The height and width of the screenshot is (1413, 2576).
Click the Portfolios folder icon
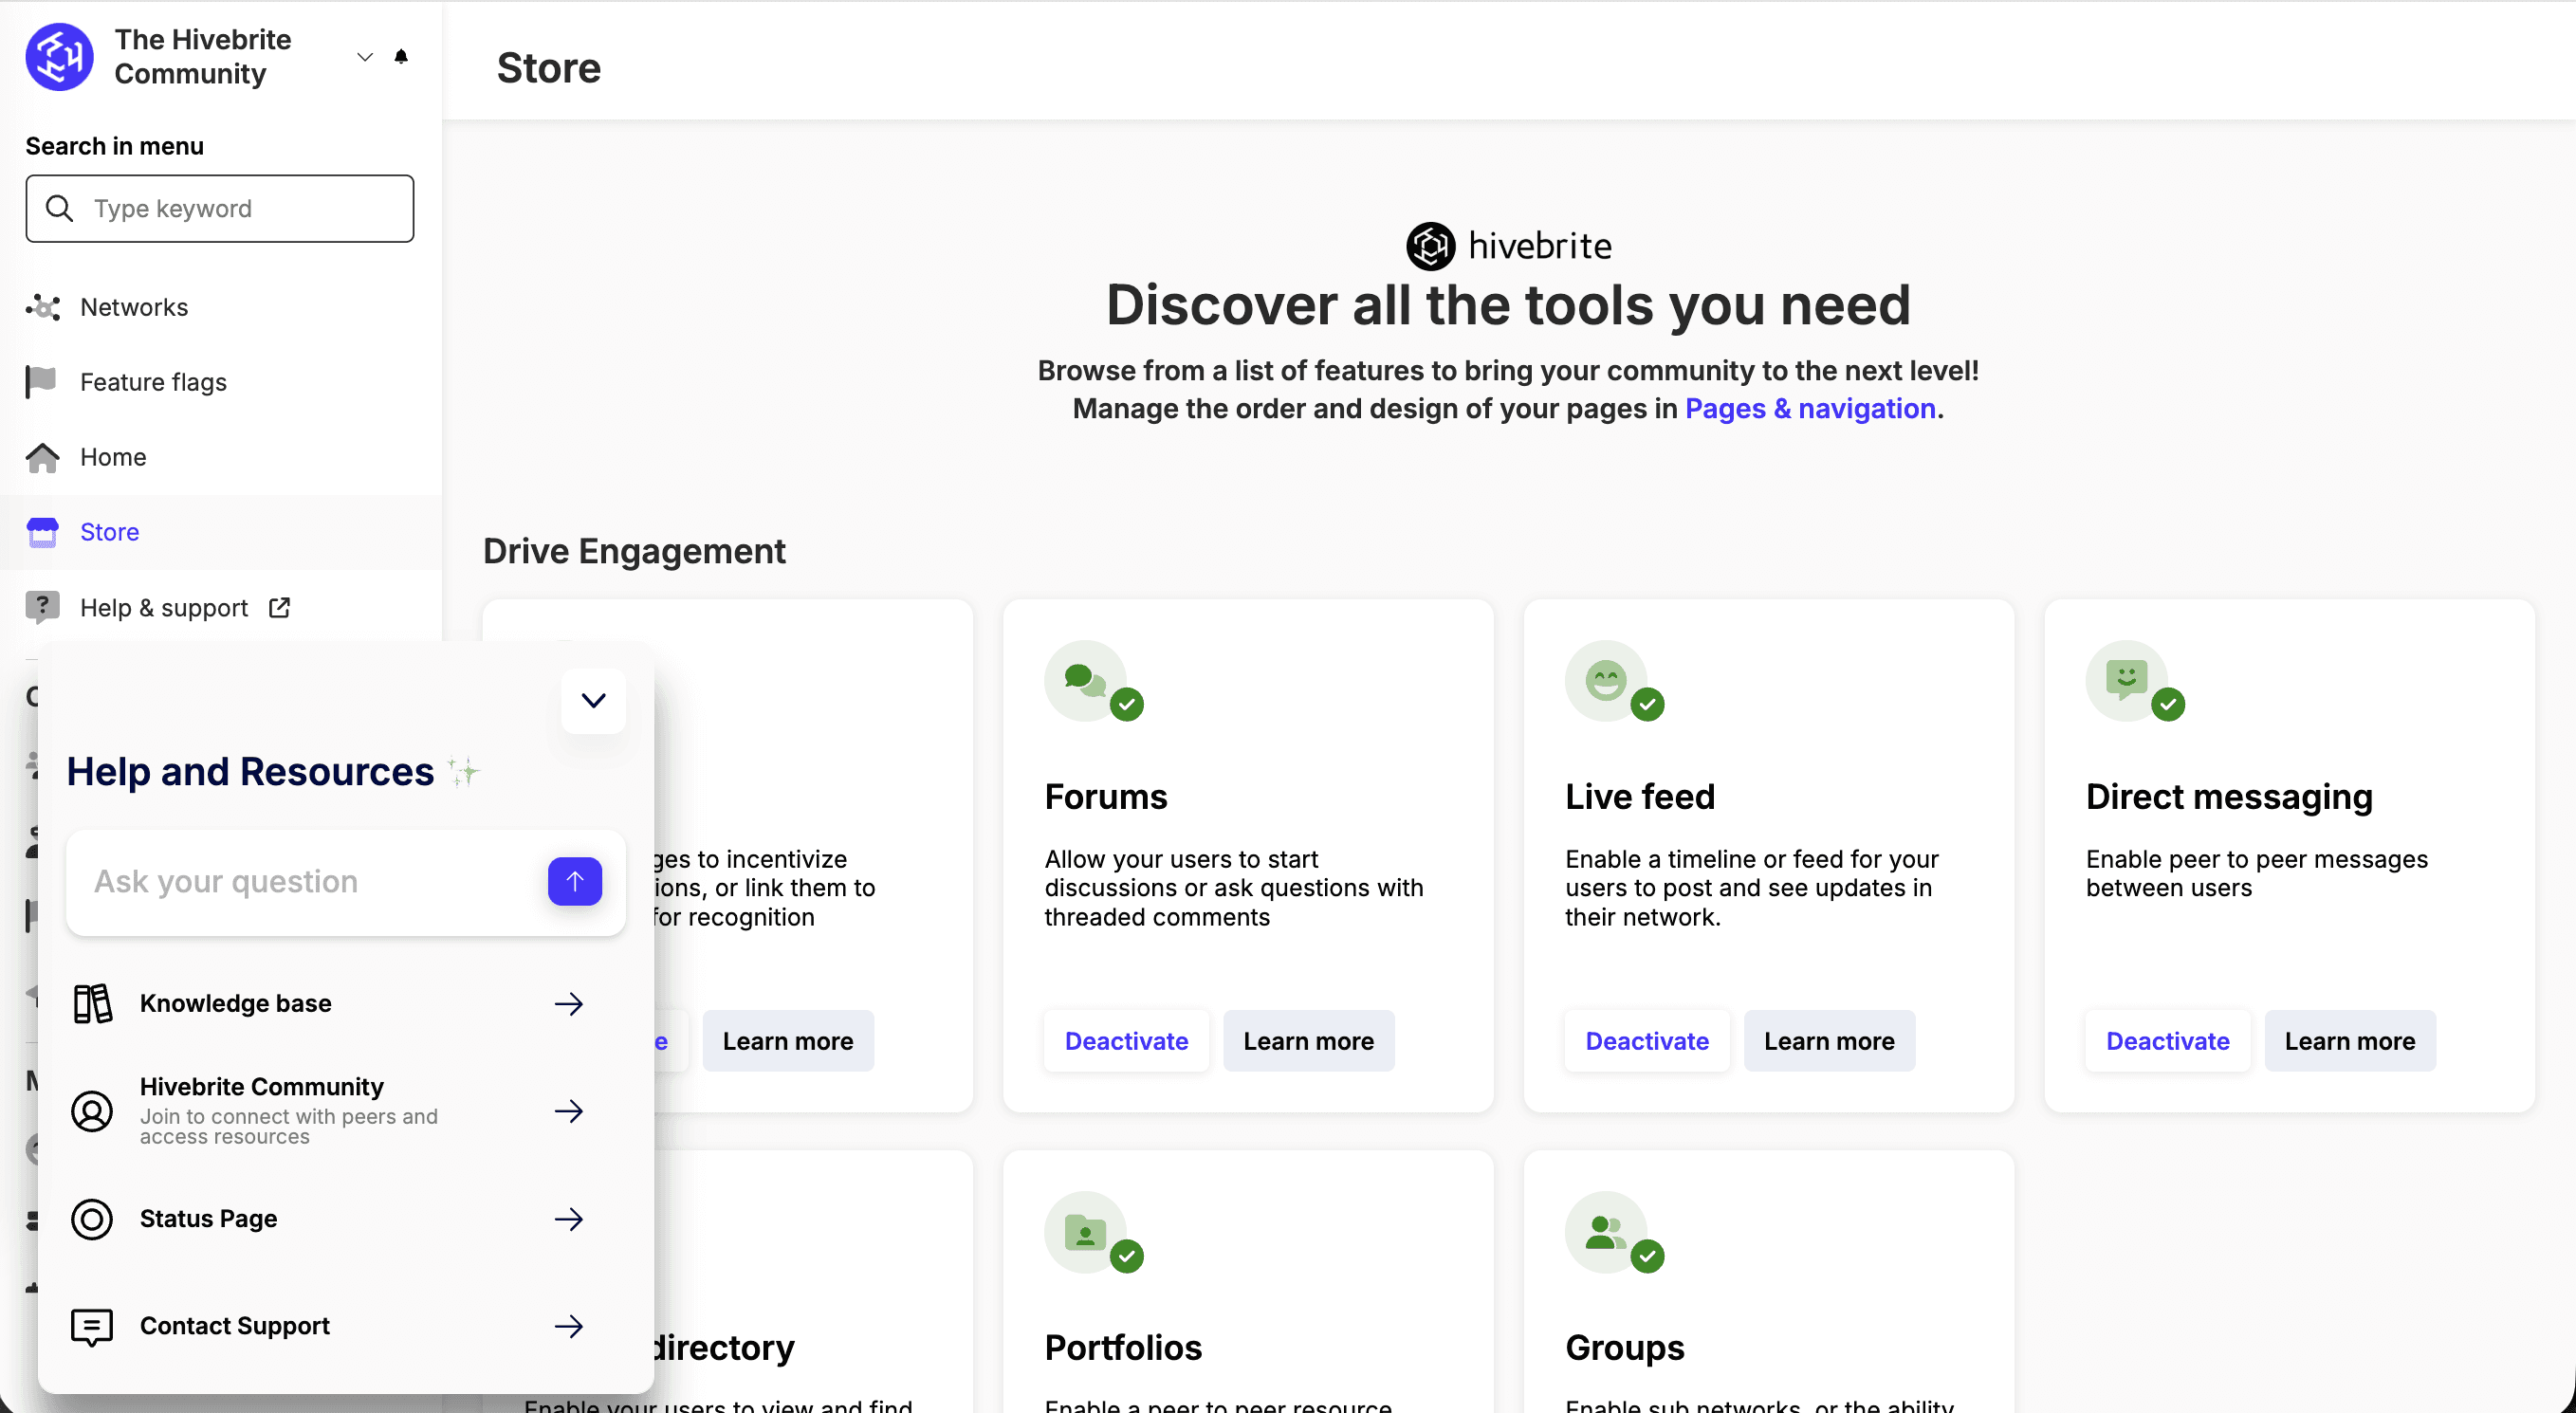point(1085,1232)
